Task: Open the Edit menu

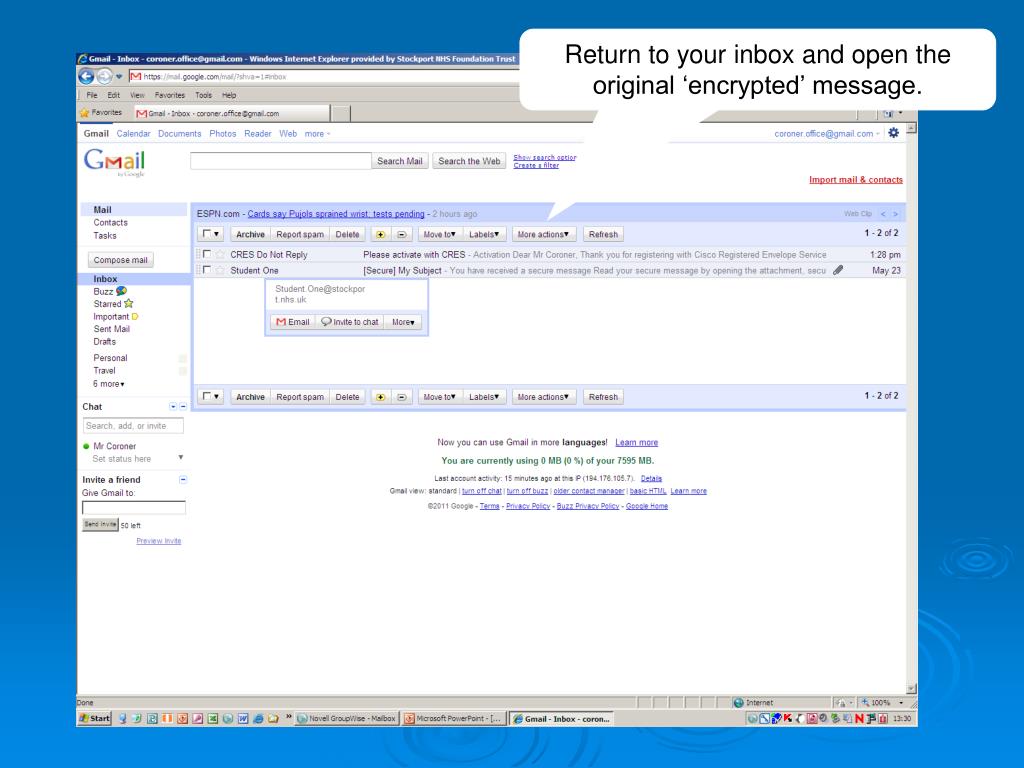Action: 114,95
